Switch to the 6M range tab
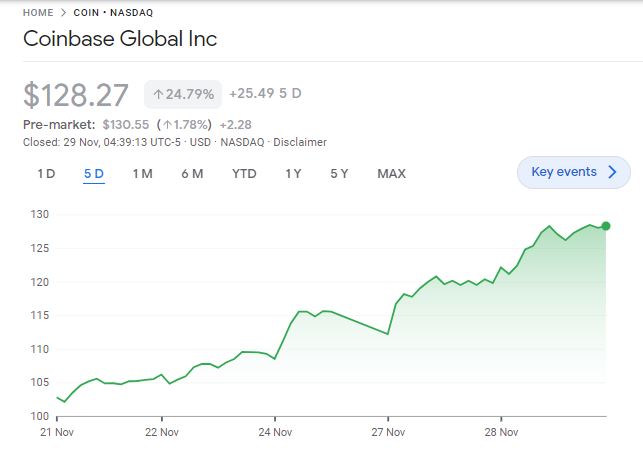This screenshot has width=643, height=453. pyautogui.click(x=192, y=173)
